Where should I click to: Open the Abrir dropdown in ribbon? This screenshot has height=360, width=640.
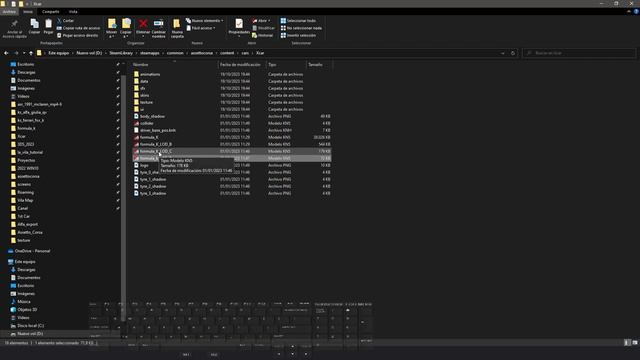click(261, 20)
